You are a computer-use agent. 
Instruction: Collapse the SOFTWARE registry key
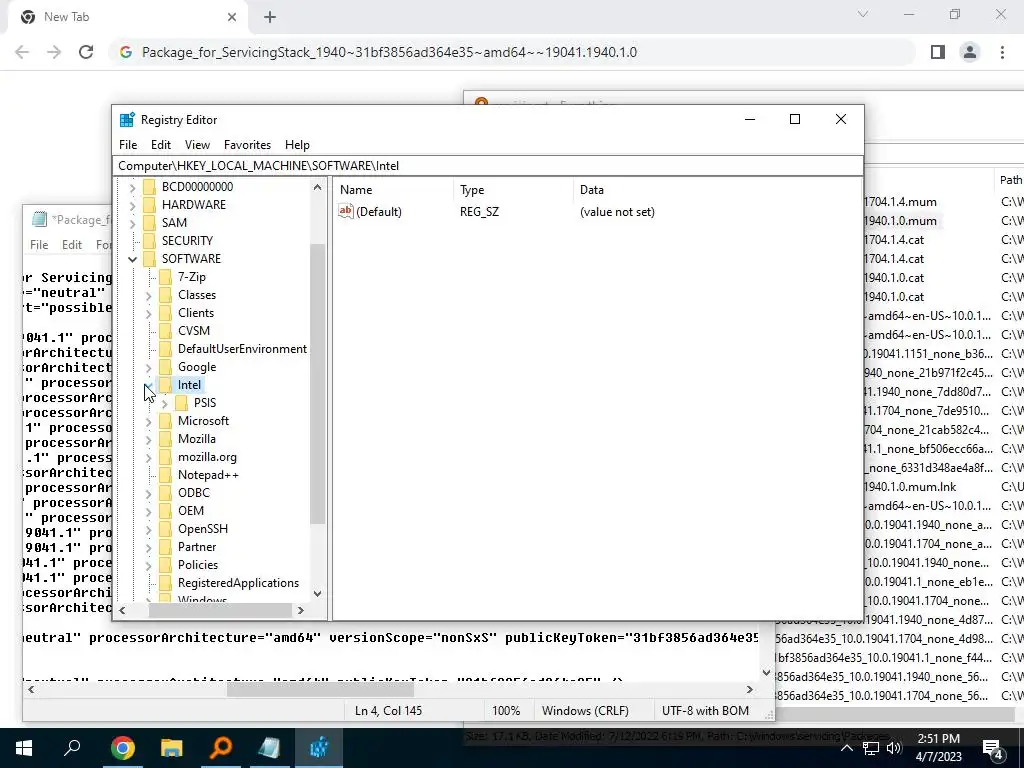tap(133, 259)
